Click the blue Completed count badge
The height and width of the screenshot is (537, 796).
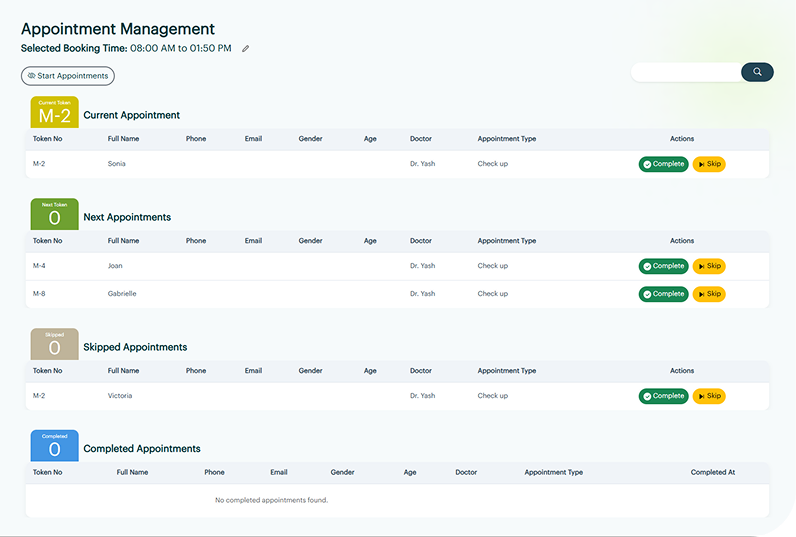tap(55, 446)
